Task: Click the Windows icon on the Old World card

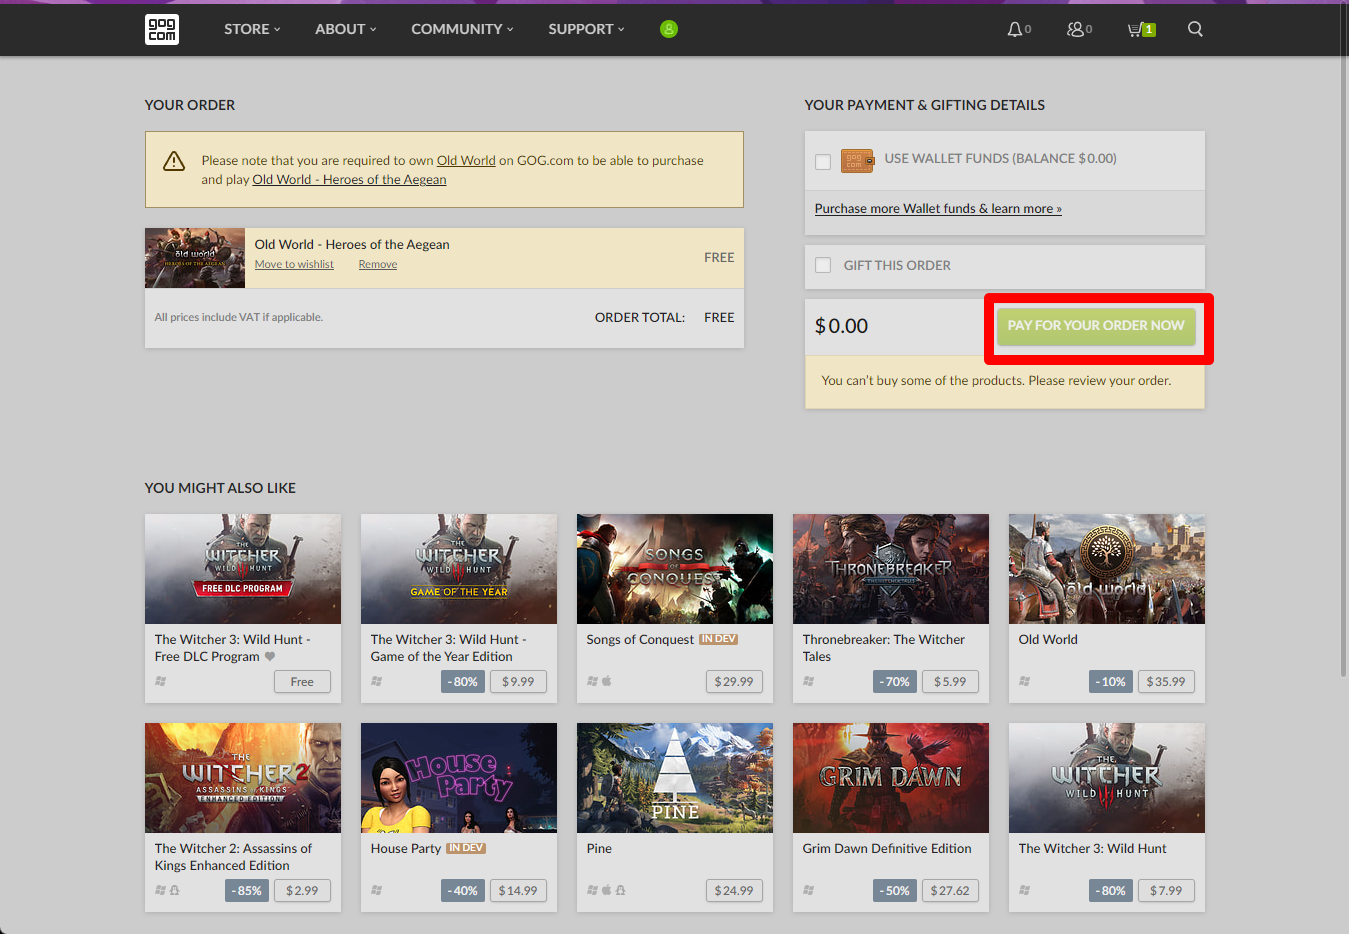Action: click(x=1024, y=681)
